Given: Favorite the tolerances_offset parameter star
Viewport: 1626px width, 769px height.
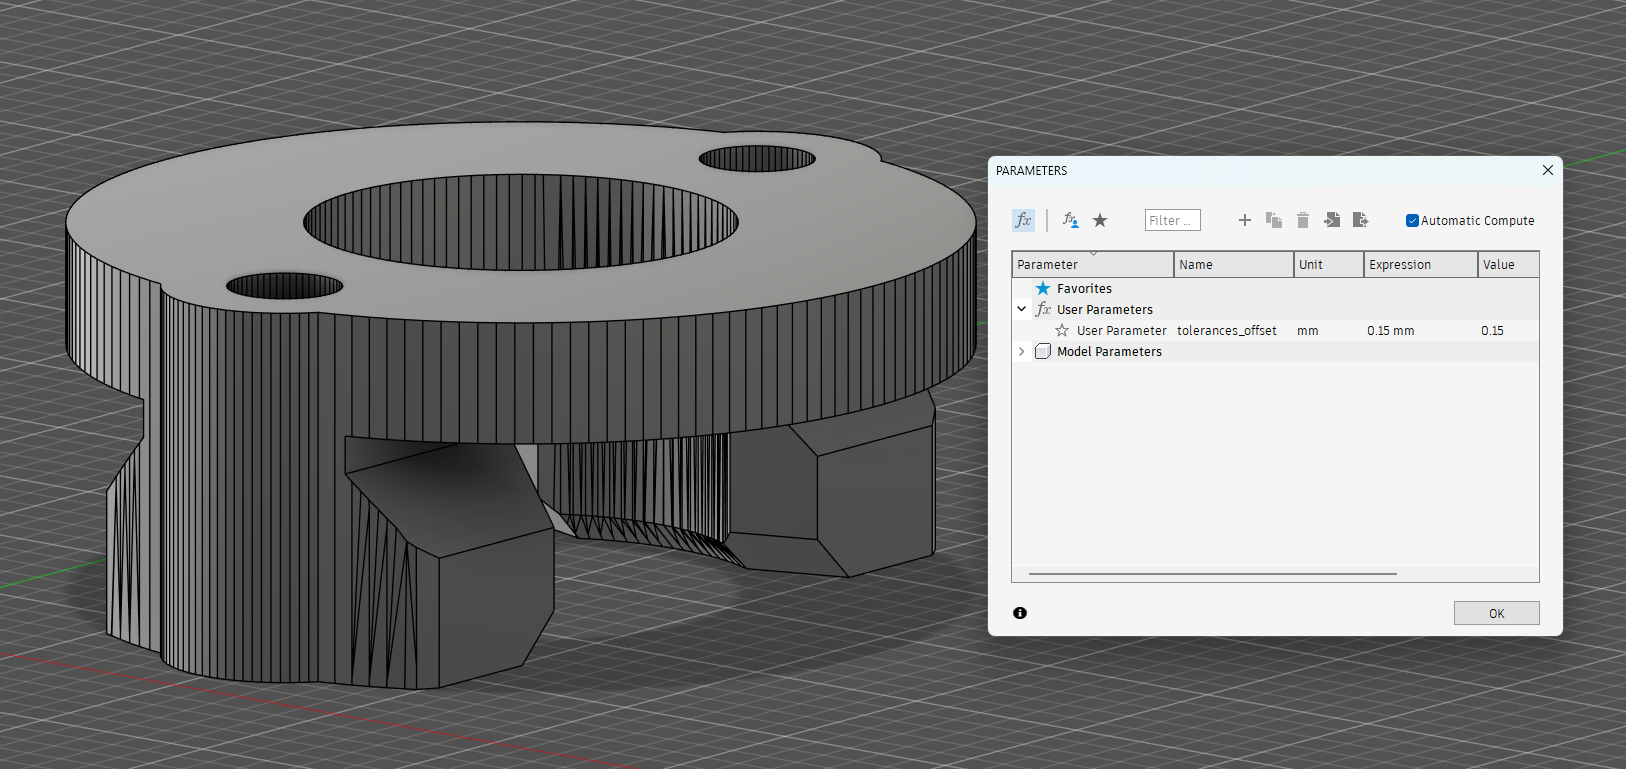Looking at the screenshot, I should (x=1062, y=330).
